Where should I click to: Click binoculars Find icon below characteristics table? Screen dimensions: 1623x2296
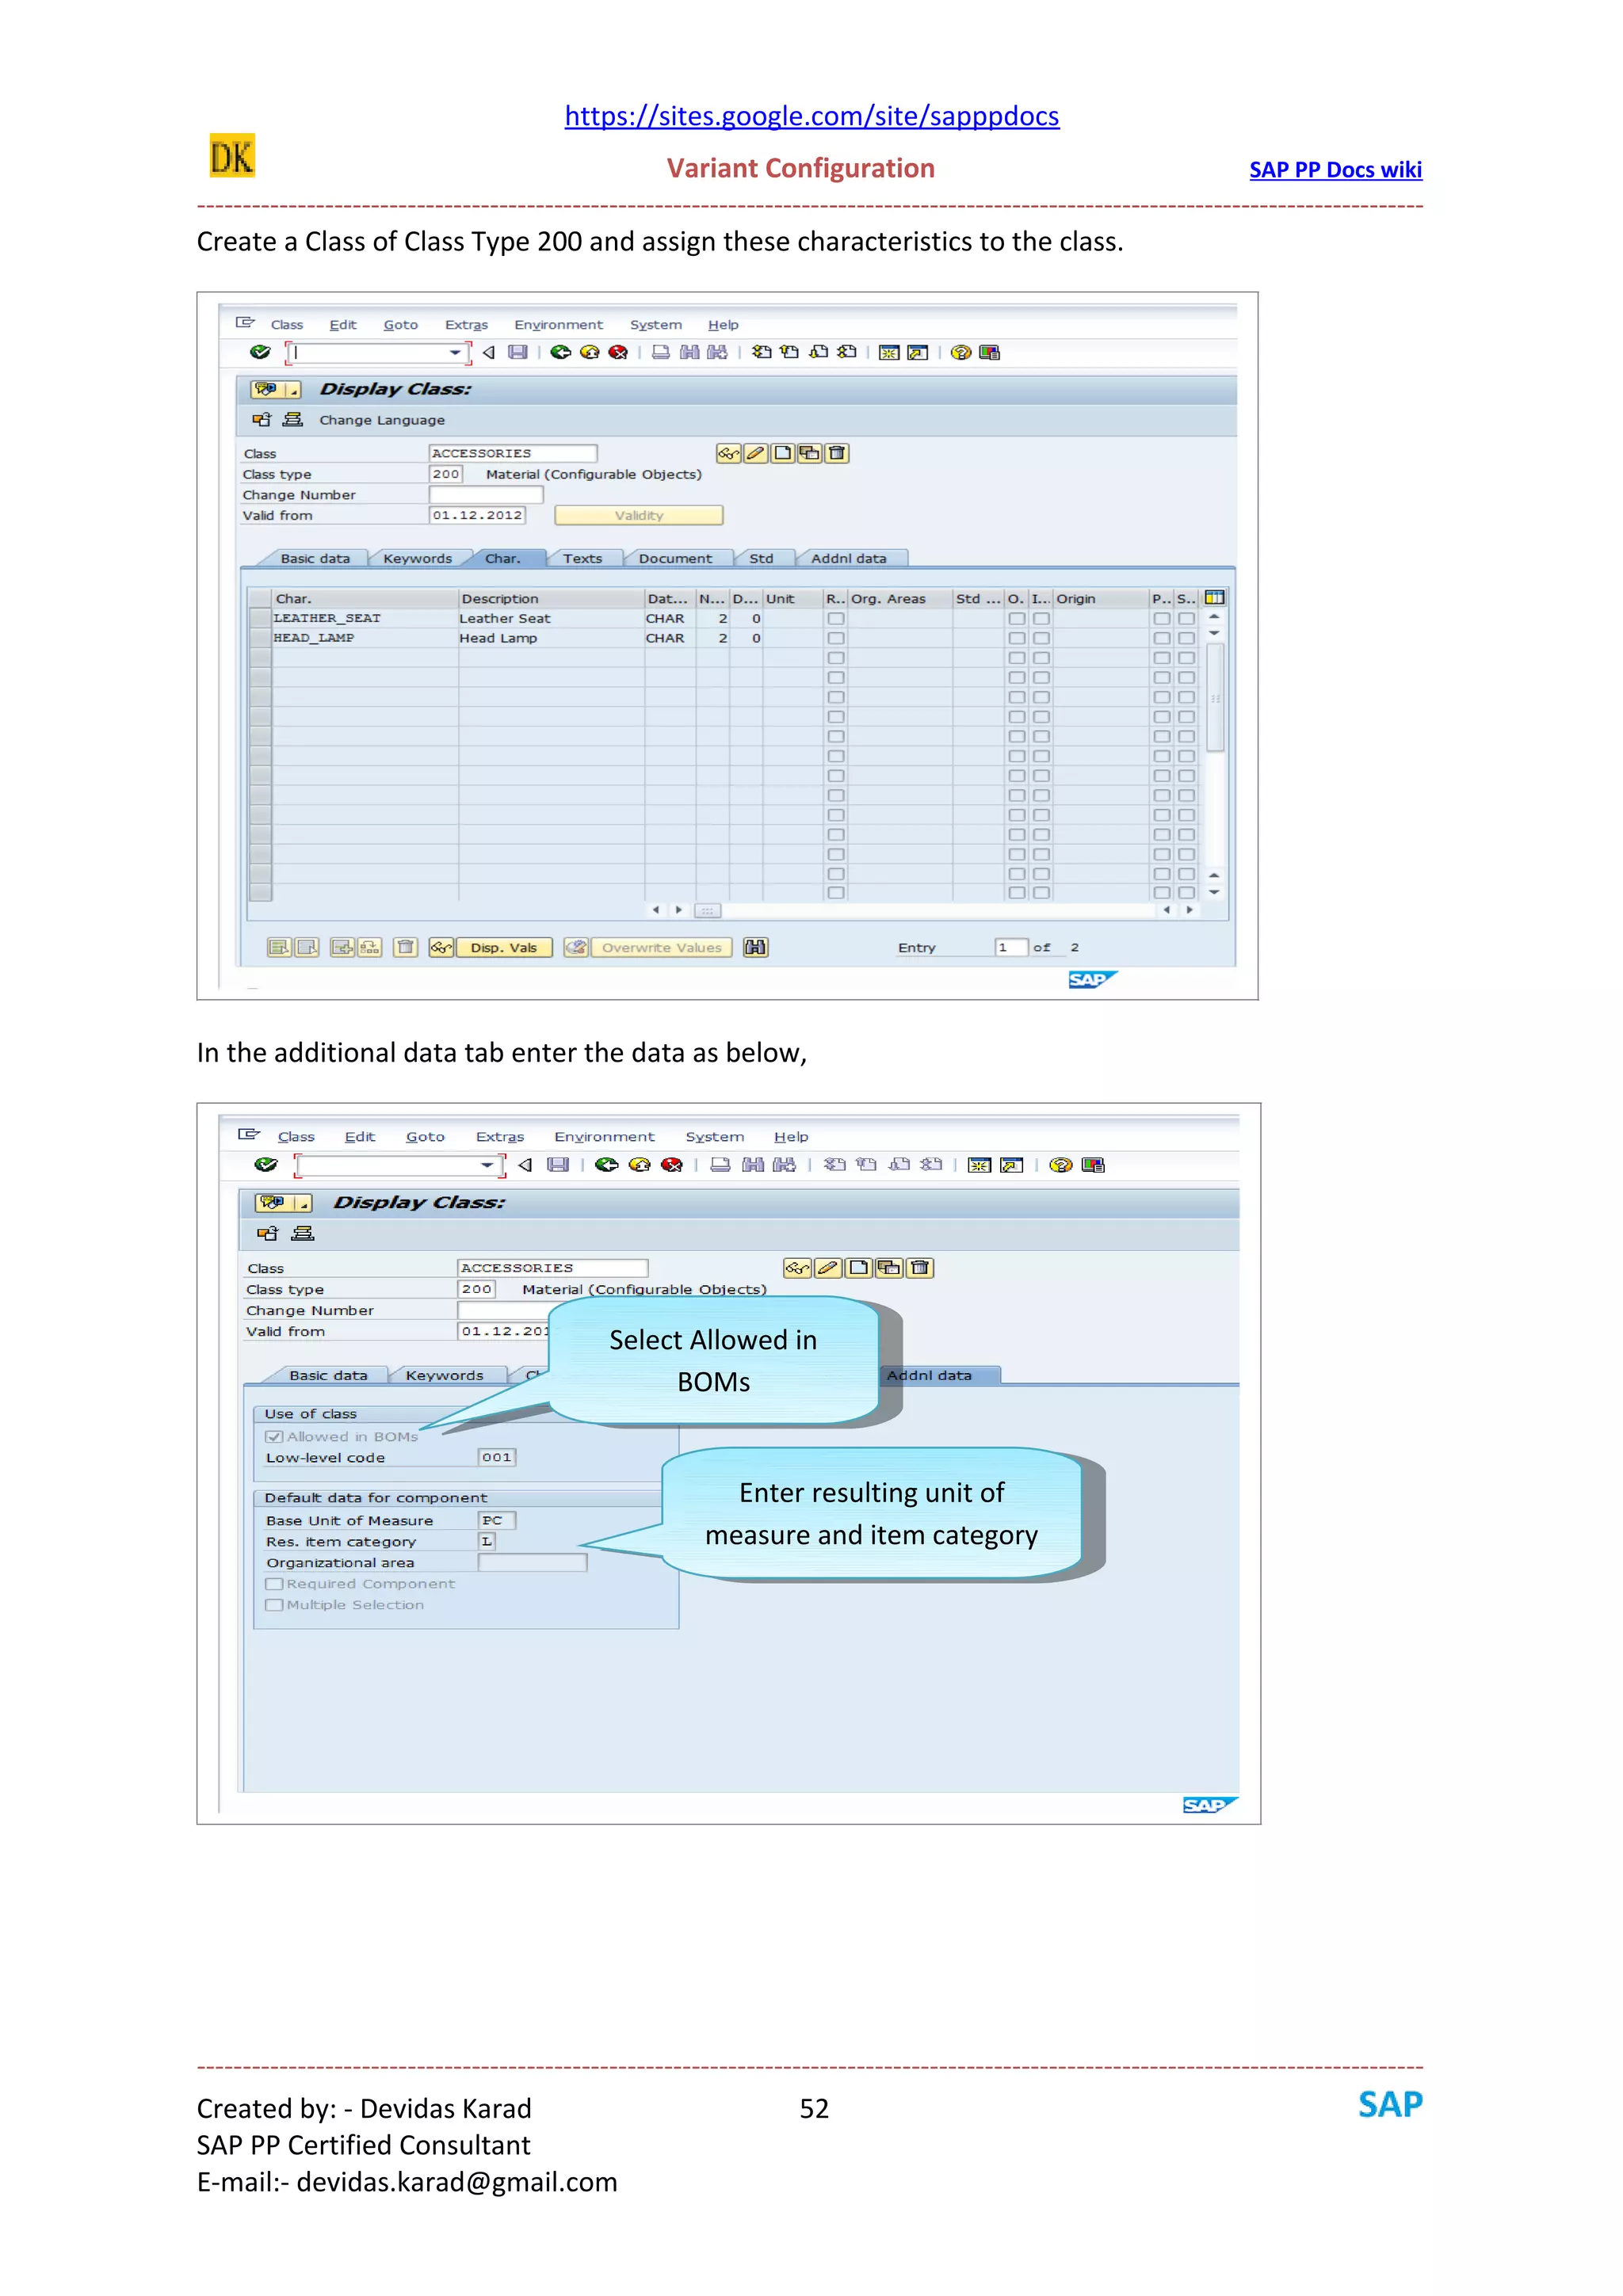pos(756,947)
